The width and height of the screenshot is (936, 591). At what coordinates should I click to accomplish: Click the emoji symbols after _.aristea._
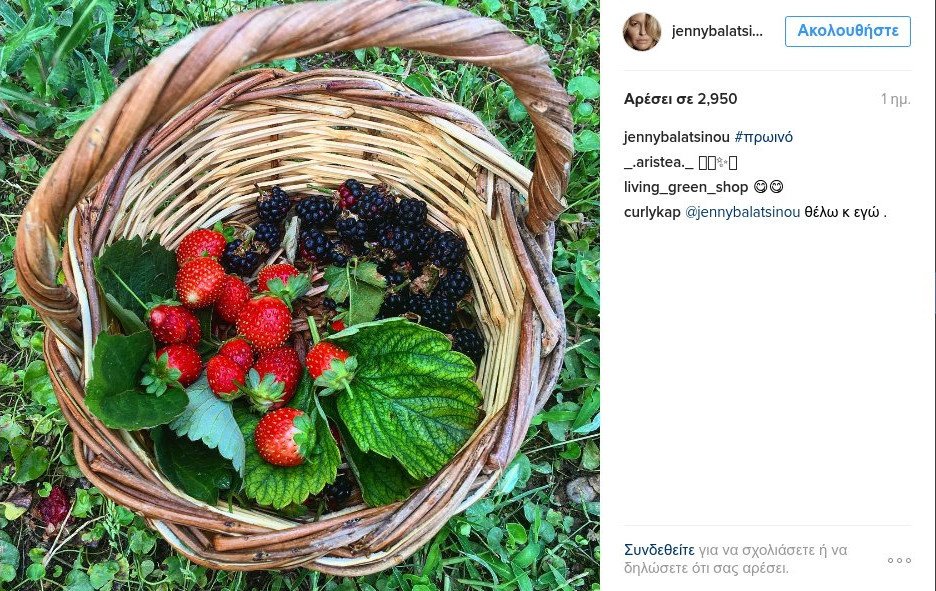pyautogui.click(x=718, y=162)
